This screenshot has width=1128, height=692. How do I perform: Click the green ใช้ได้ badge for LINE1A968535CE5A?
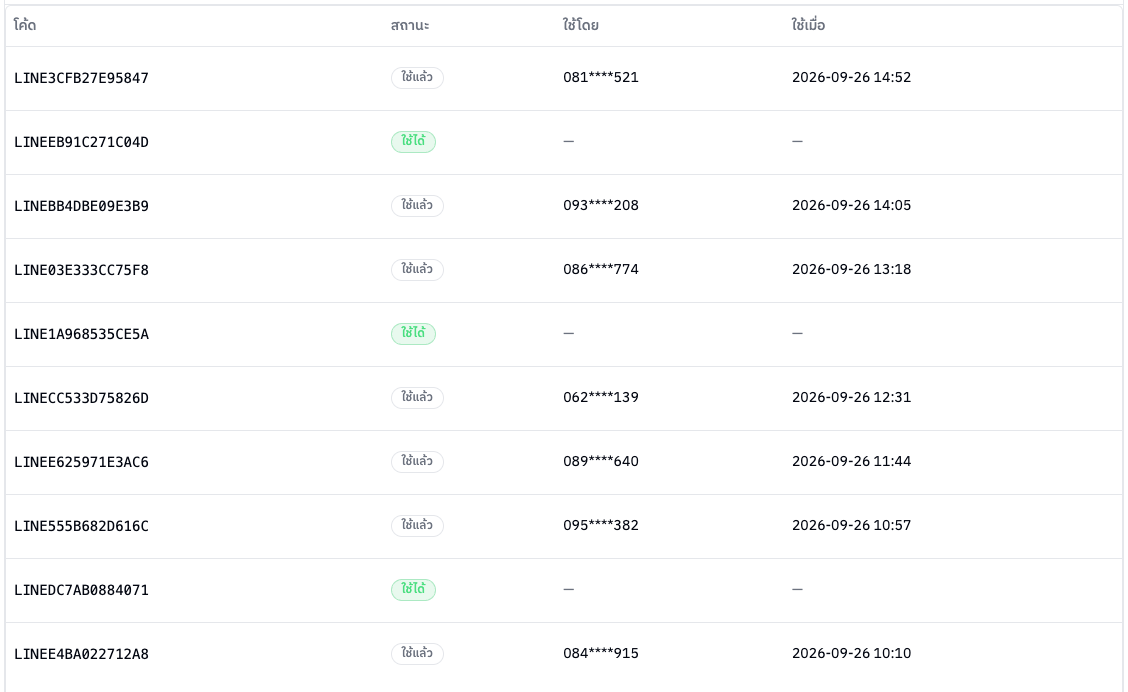(414, 334)
